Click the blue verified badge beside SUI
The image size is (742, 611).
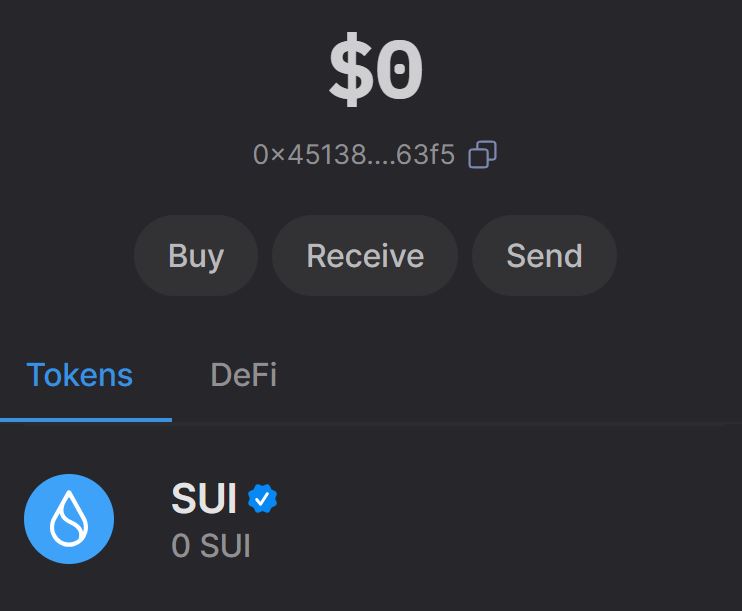pos(263,498)
